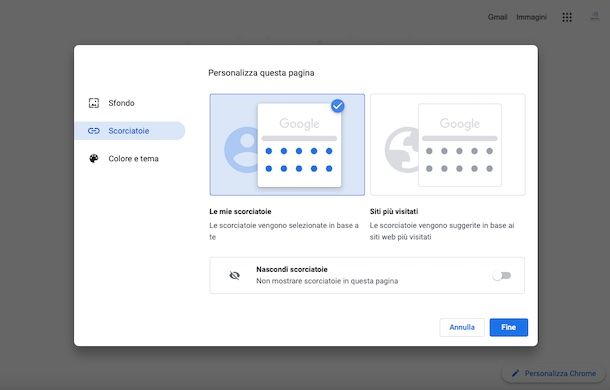This screenshot has width=610, height=390.
Task: Toggle the Nascondi scorciatoie switch
Action: pos(502,276)
